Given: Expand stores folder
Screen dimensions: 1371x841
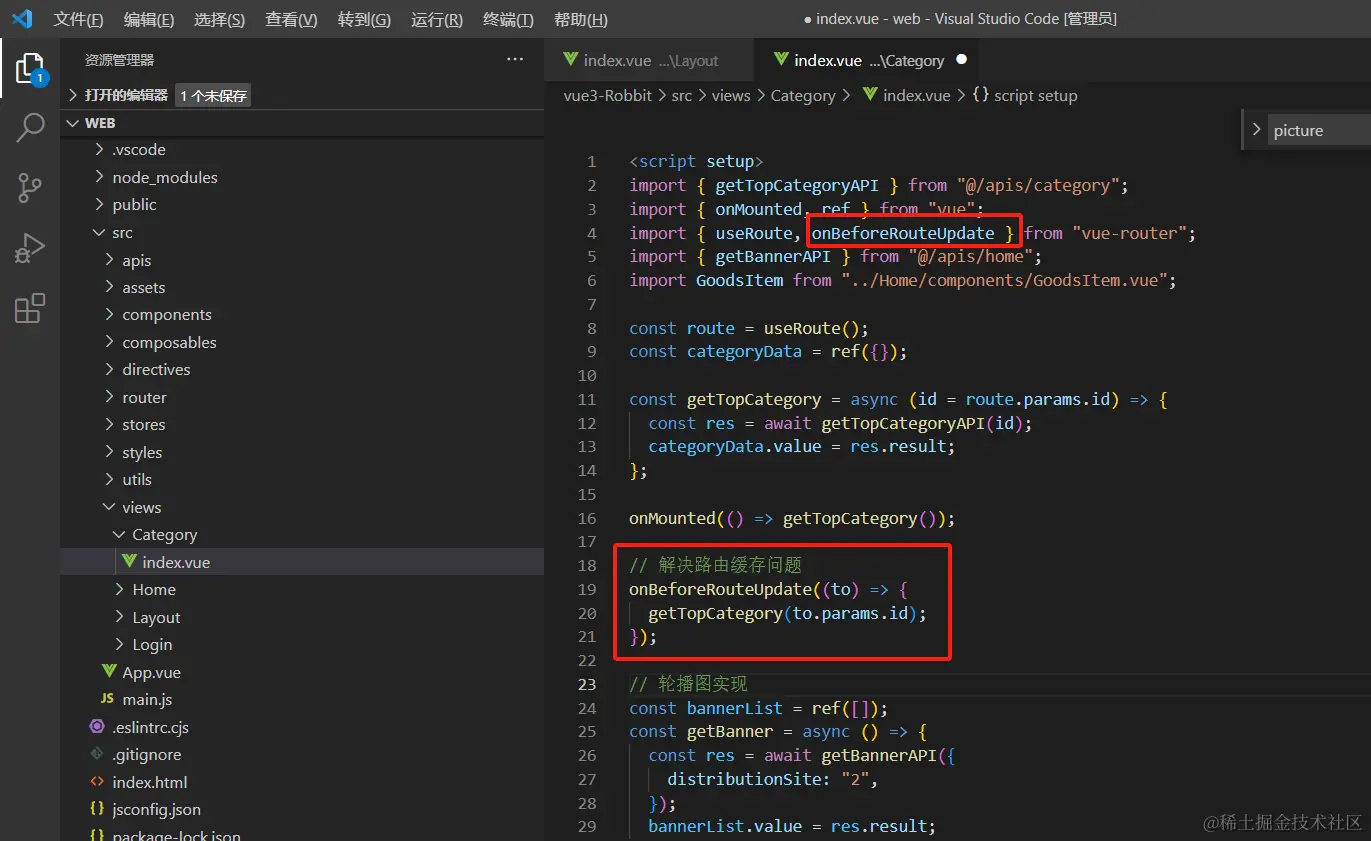Looking at the screenshot, I should coord(302,425).
